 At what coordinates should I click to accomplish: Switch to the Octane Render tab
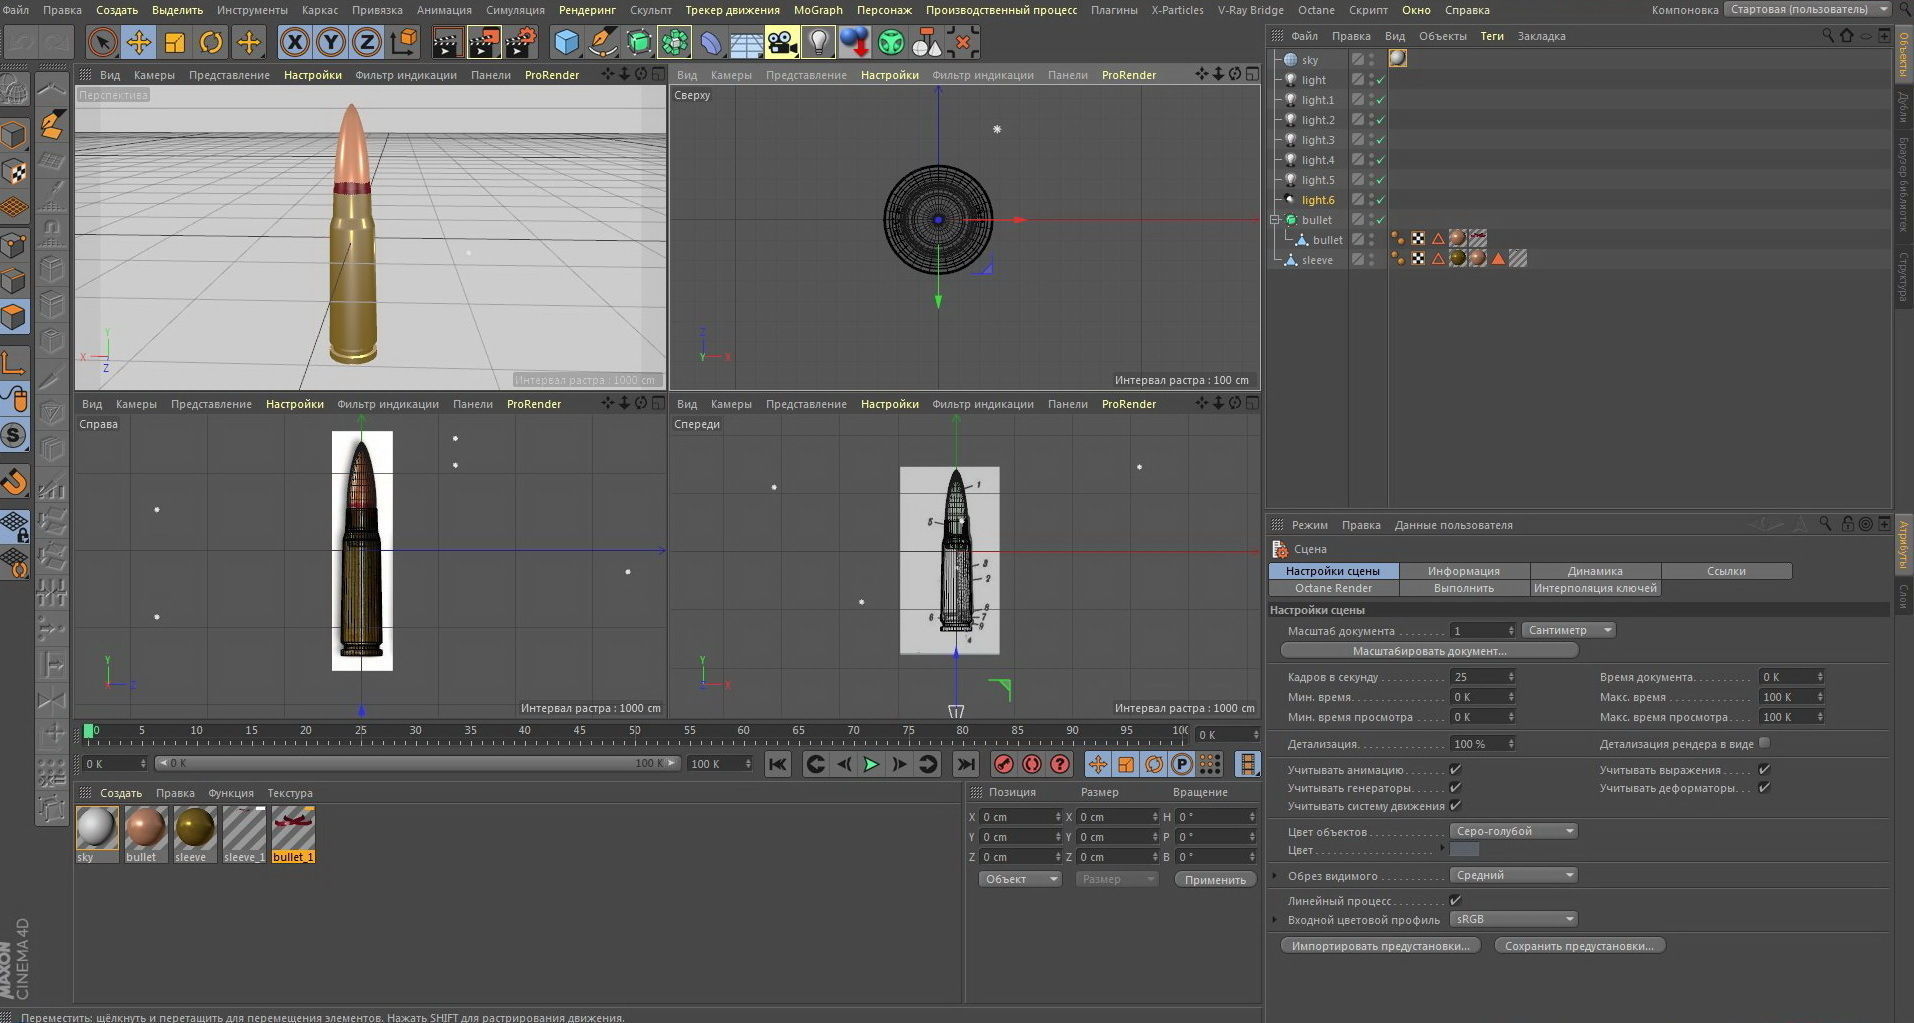[1333, 588]
